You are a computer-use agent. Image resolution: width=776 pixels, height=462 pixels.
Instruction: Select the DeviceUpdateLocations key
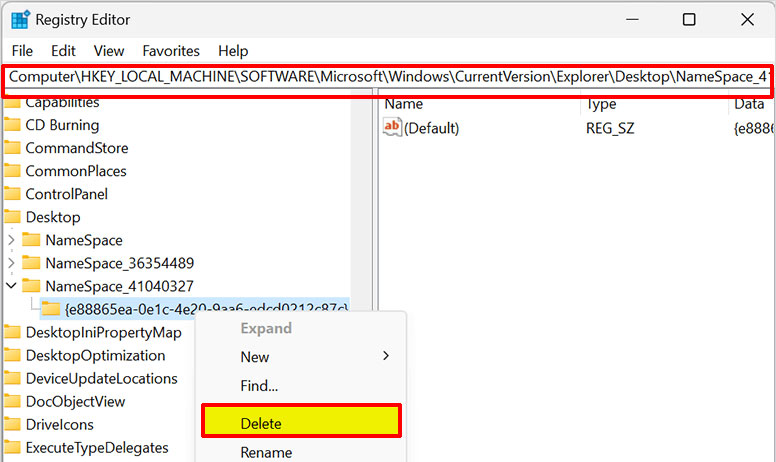click(101, 378)
